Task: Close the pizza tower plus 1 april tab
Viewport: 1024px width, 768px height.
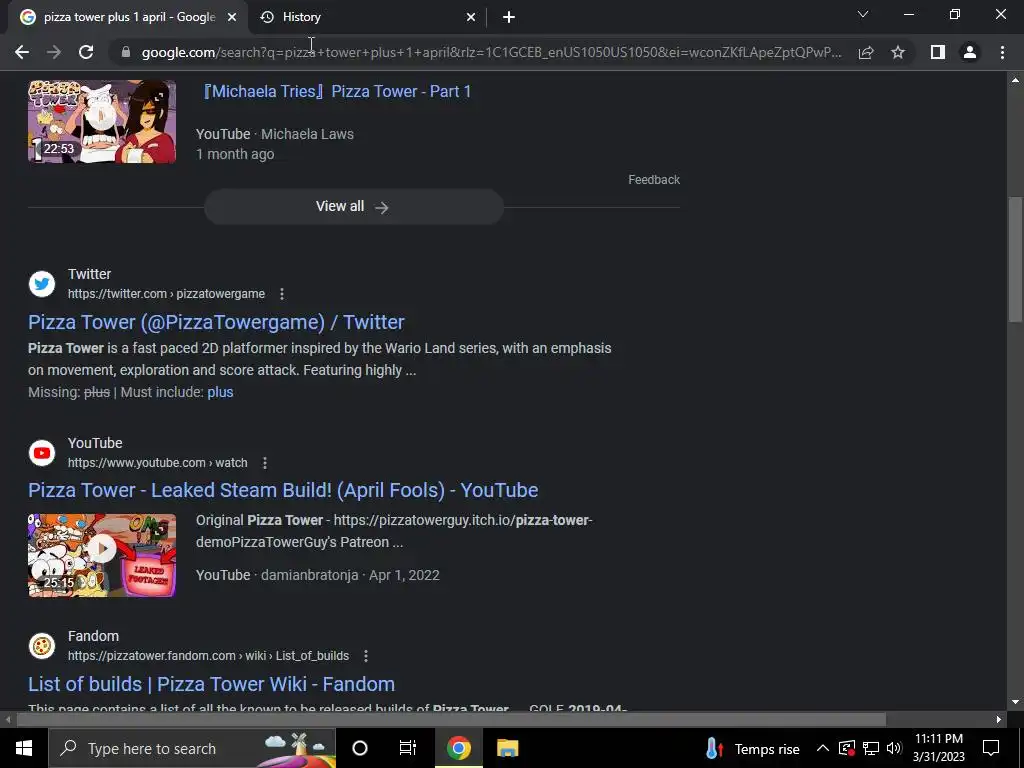Action: coord(232,17)
